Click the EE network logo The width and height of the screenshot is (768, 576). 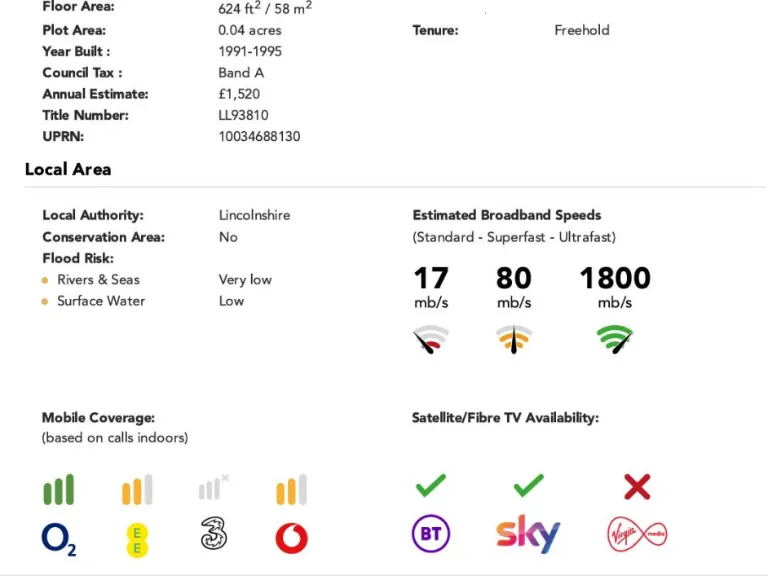coord(136,539)
